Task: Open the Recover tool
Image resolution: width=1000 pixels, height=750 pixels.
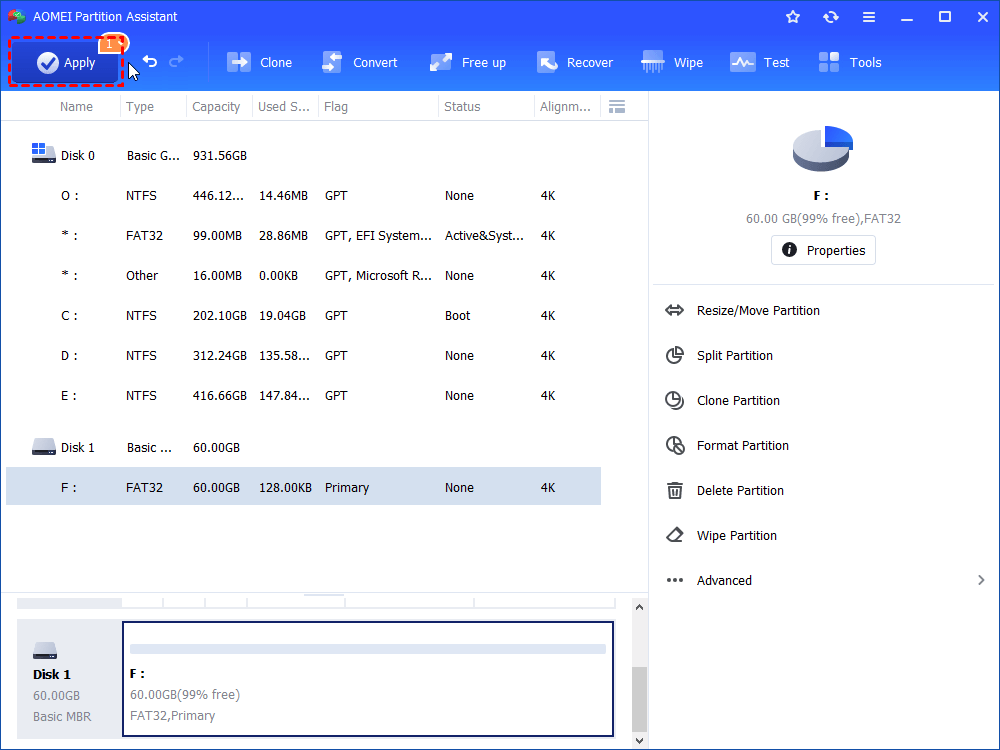Action: pos(575,63)
